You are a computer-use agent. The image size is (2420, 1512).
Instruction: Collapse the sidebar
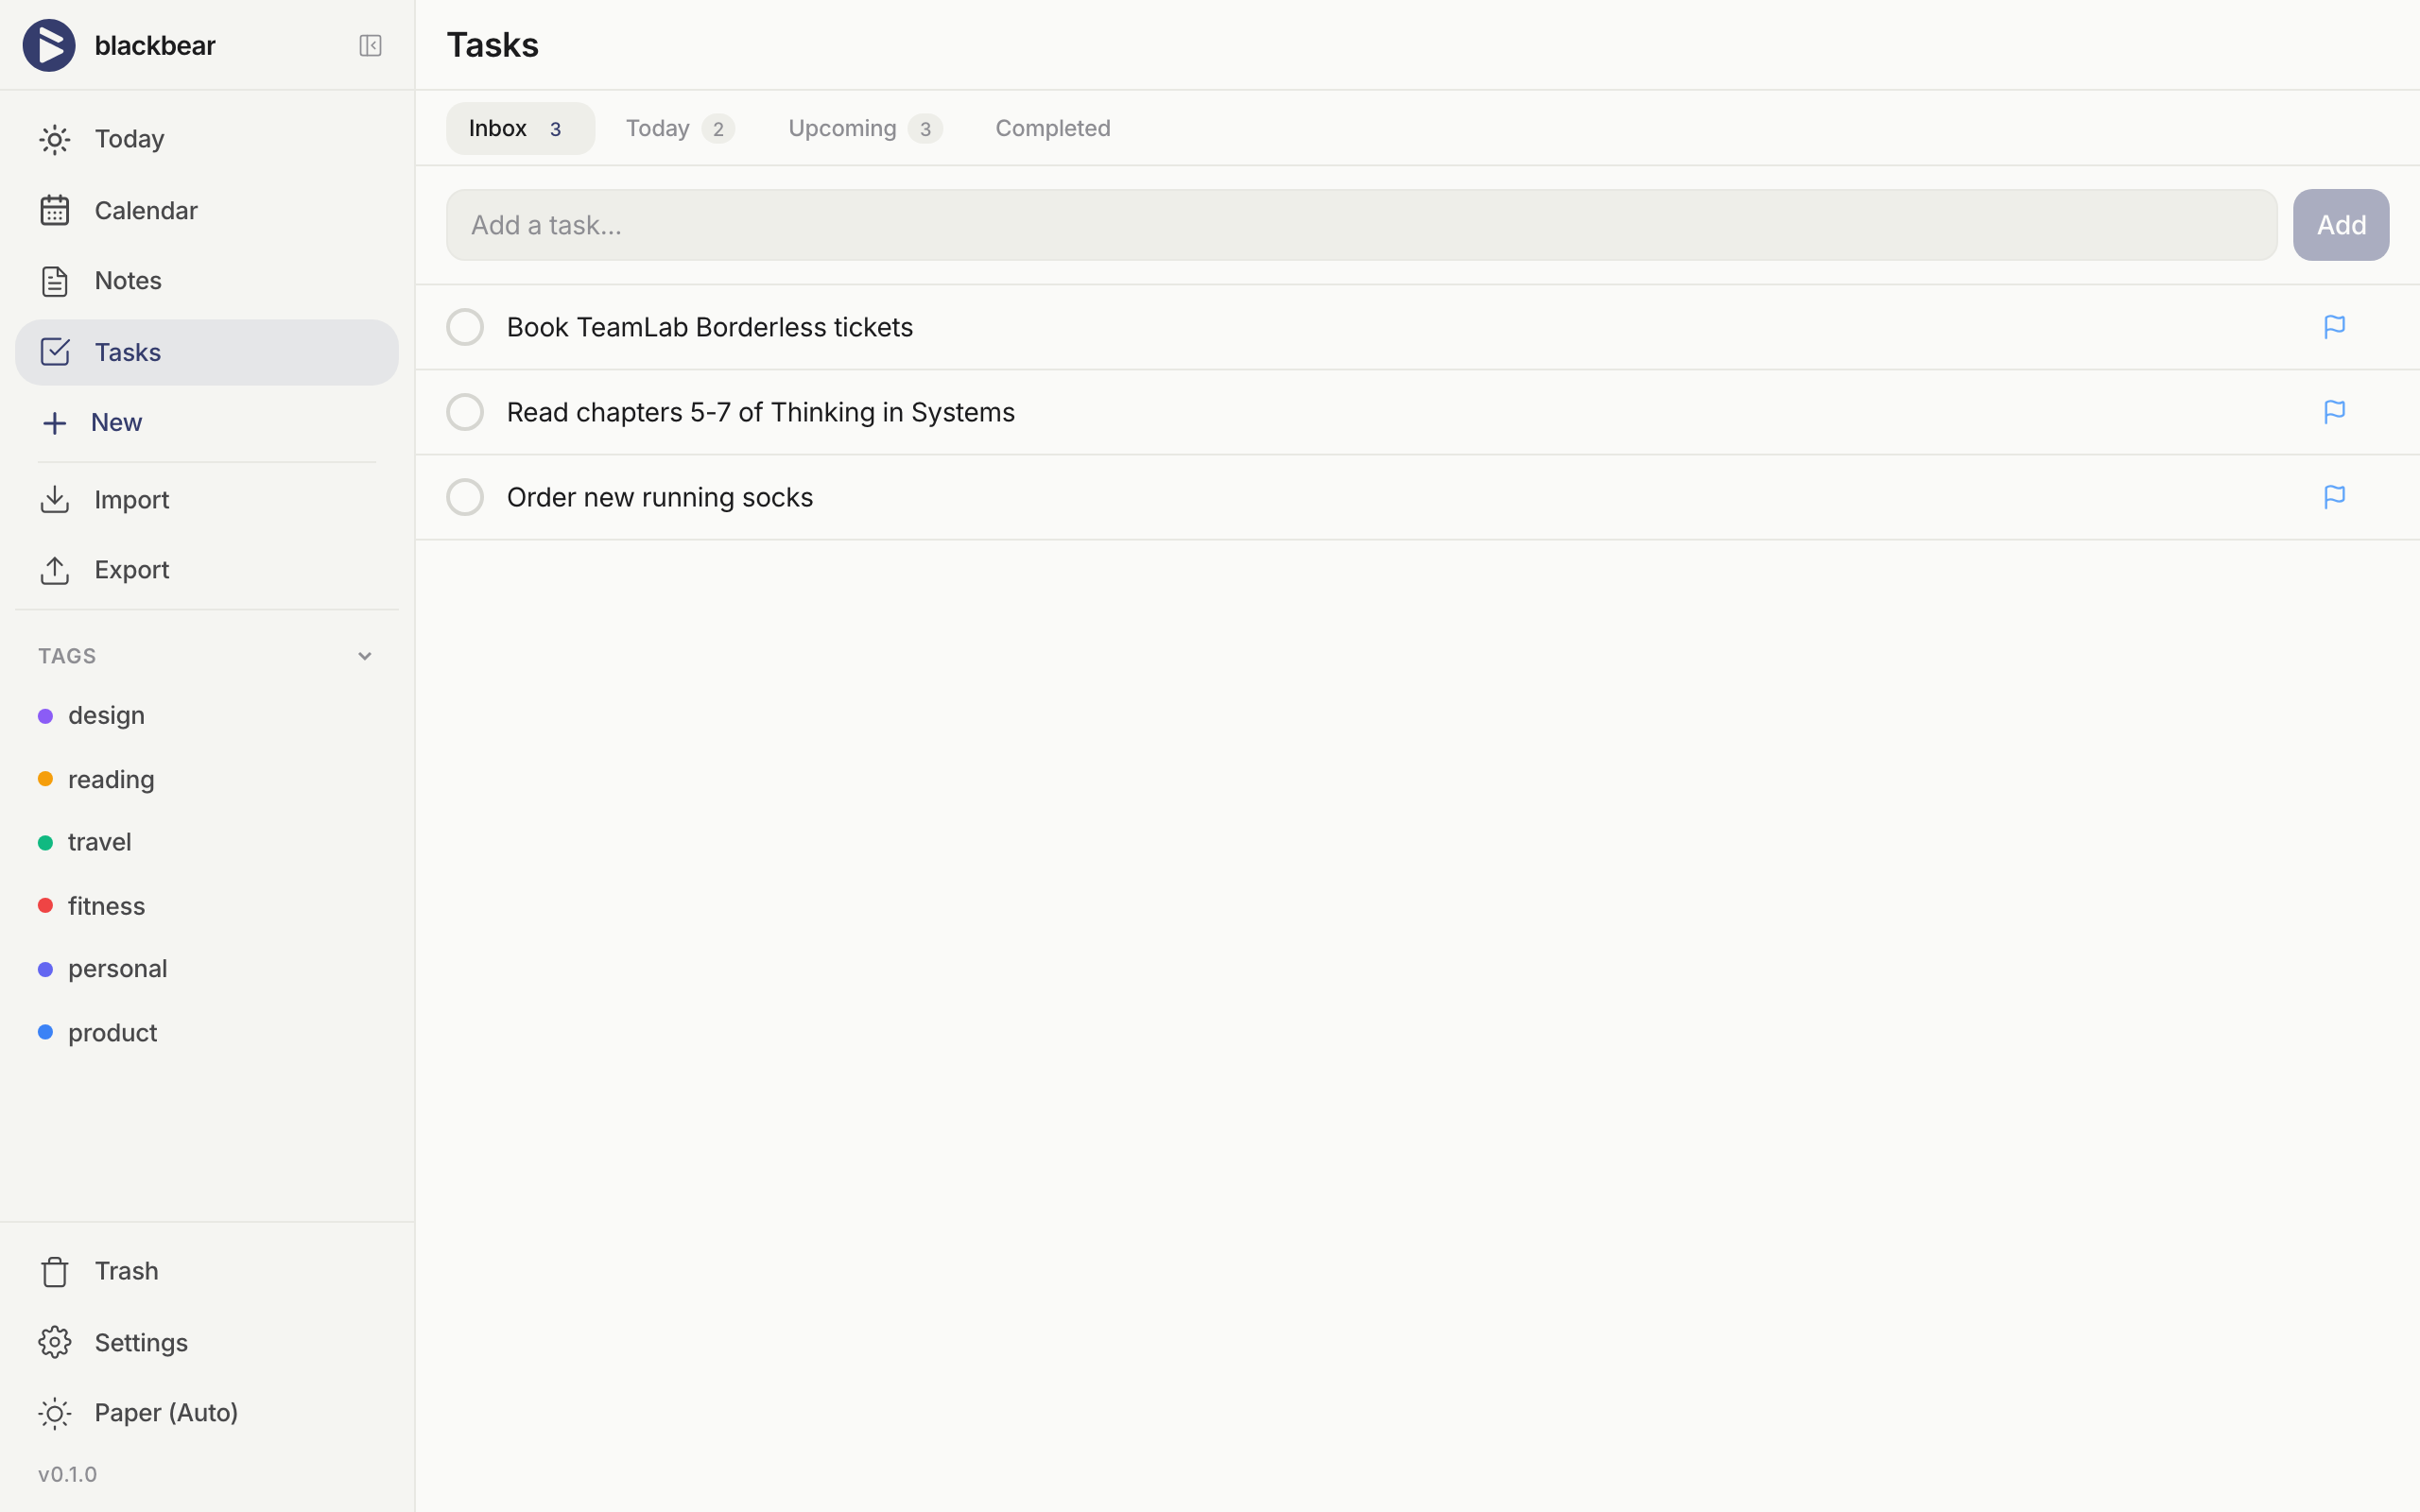pyautogui.click(x=369, y=45)
